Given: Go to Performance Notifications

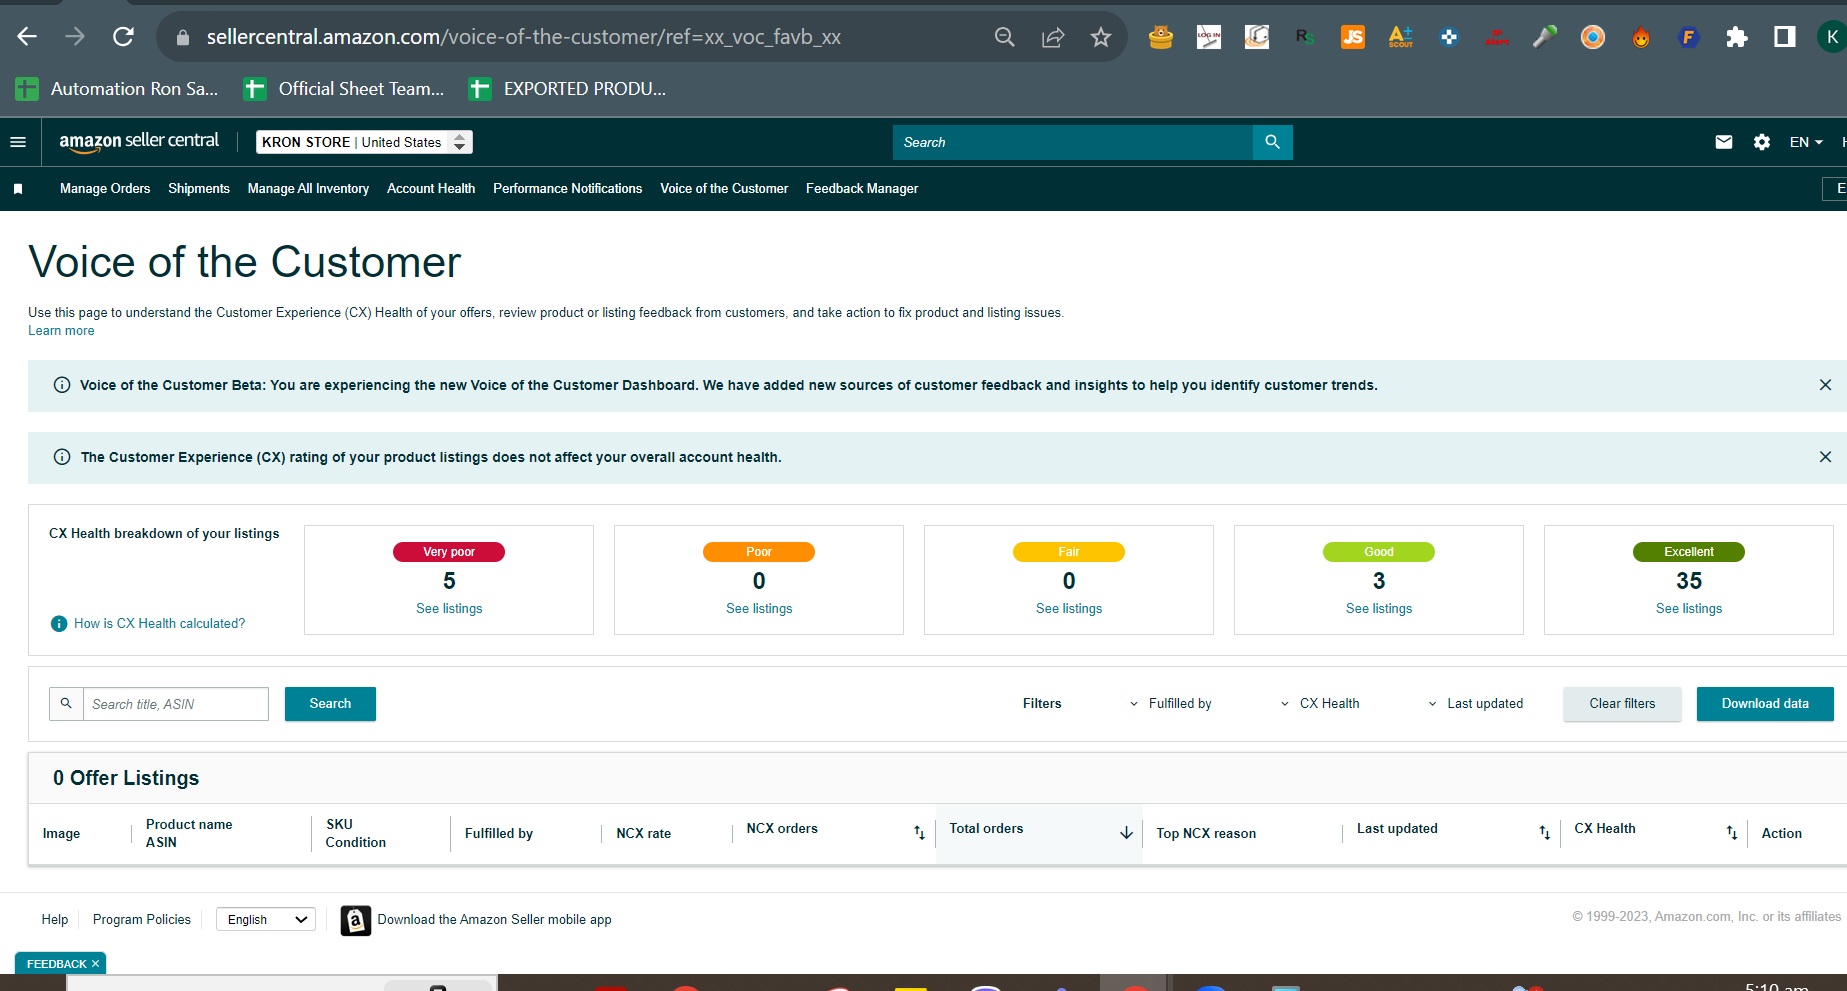Looking at the screenshot, I should (567, 189).
